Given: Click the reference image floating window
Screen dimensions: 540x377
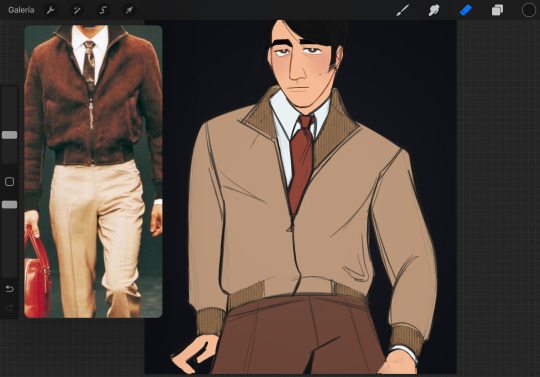Looking at the screenshot, I should coord(93,171).
